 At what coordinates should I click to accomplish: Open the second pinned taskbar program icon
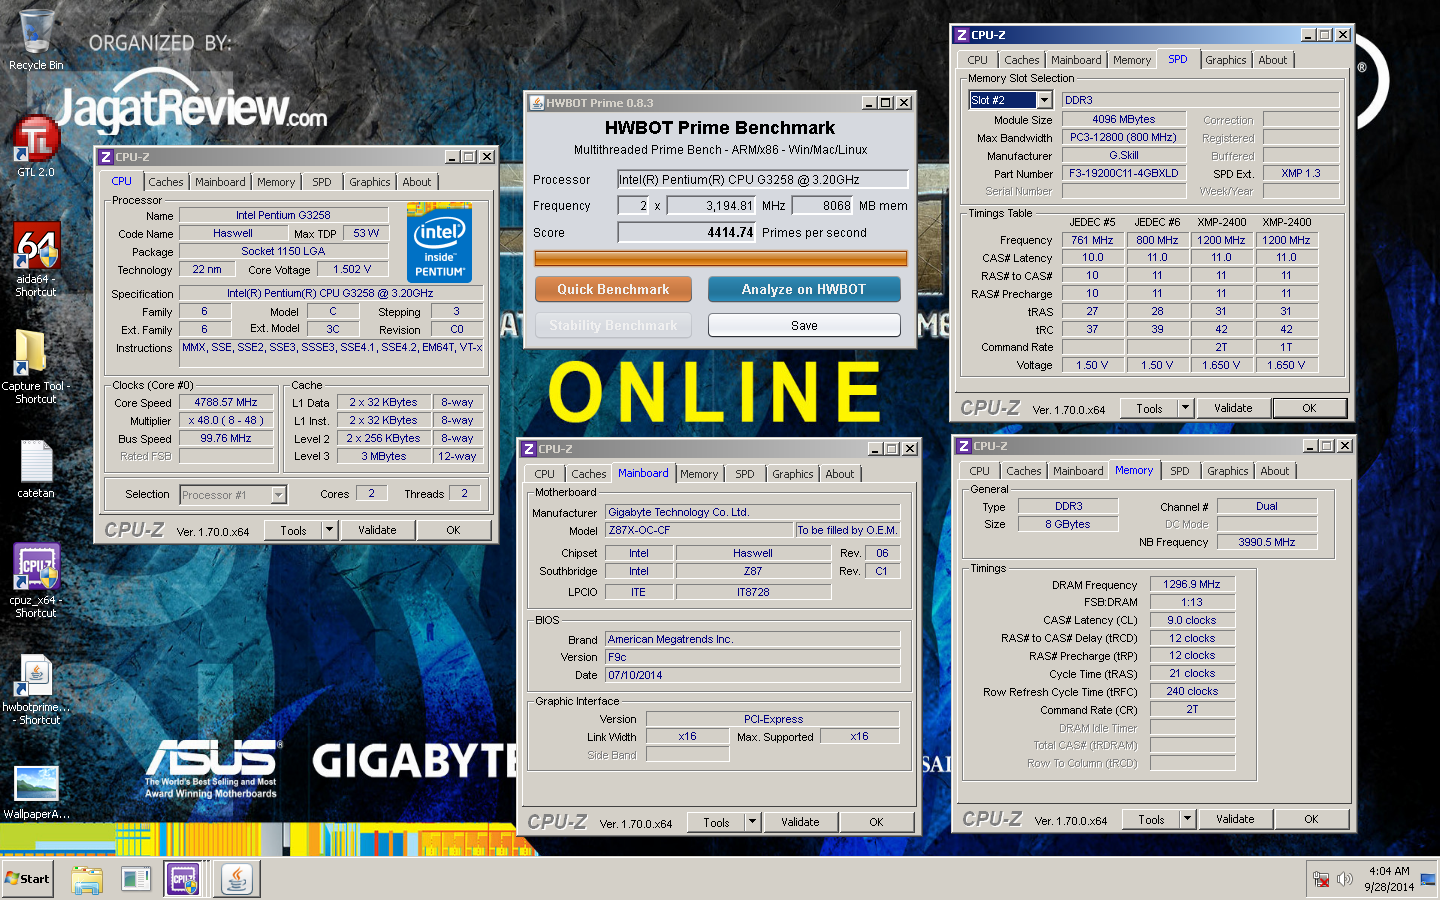pos(136,879)
